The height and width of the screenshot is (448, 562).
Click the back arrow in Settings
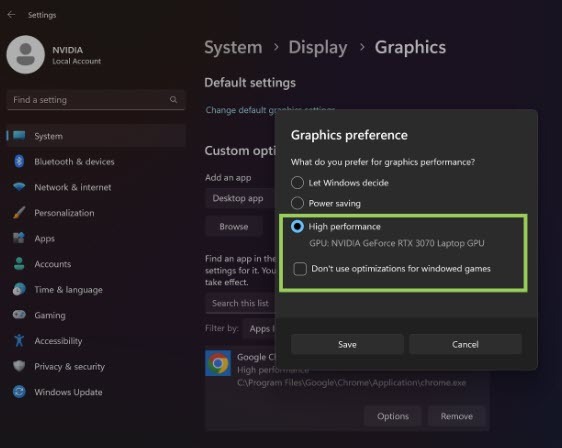11,15
